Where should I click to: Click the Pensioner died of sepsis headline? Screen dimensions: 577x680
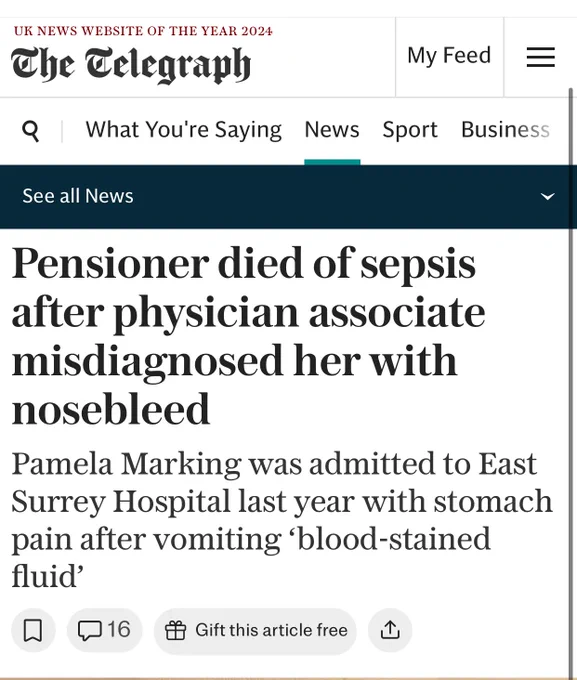point(249,336)
